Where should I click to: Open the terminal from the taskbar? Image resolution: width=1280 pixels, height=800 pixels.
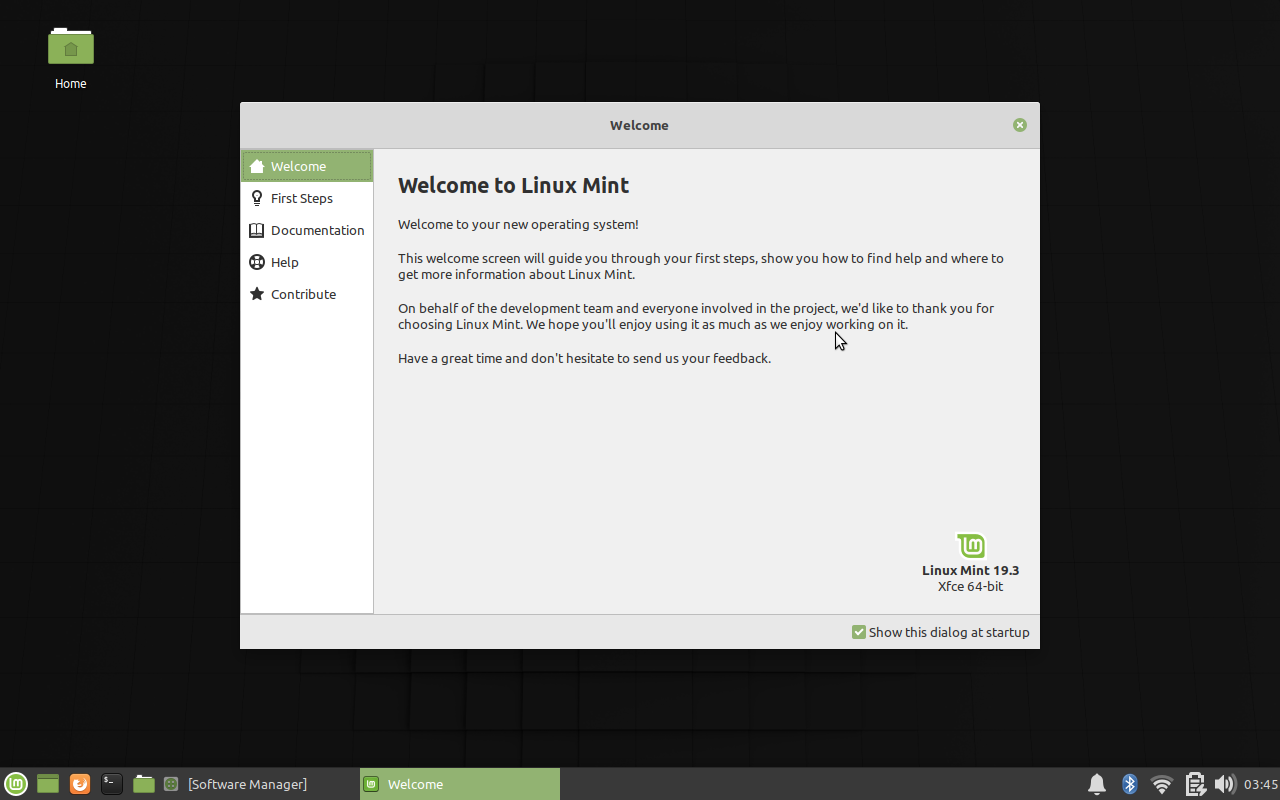click(111, 784)
